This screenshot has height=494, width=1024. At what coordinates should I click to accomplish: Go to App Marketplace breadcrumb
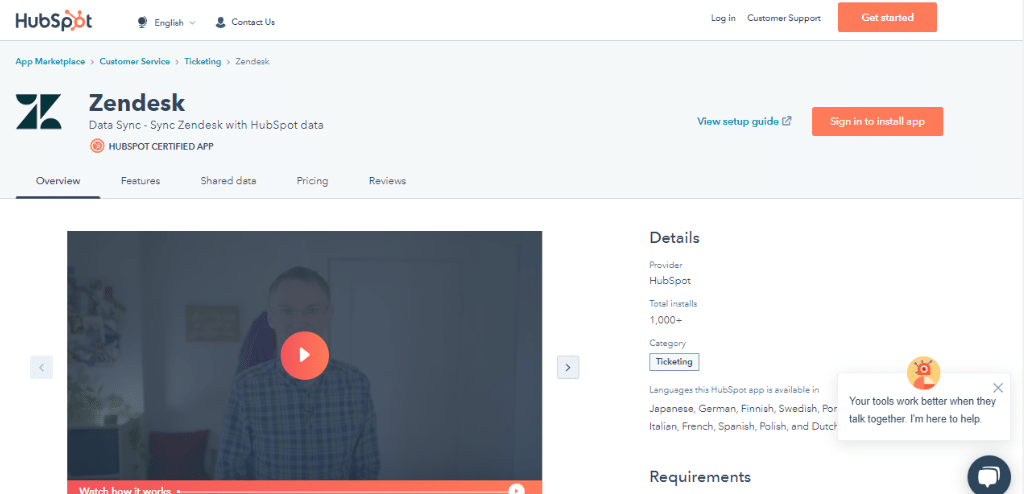click(50, 61)
